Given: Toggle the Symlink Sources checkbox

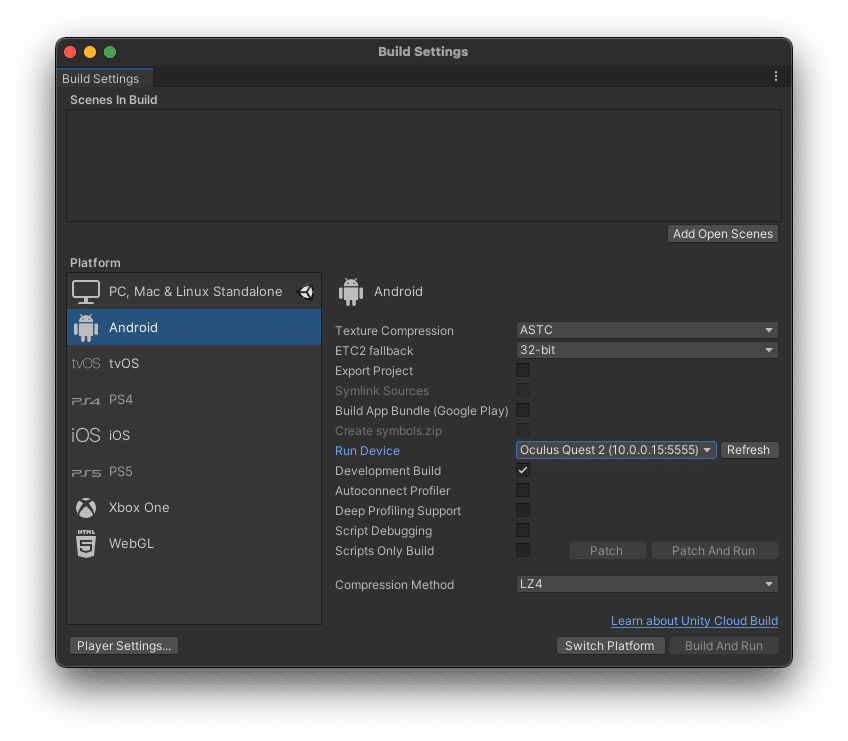Looking at the screenshot, I should pos(523,391).
